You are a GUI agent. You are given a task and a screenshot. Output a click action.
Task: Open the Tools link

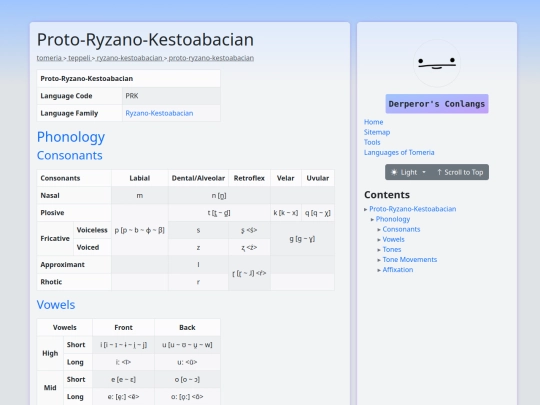(372, 142)
